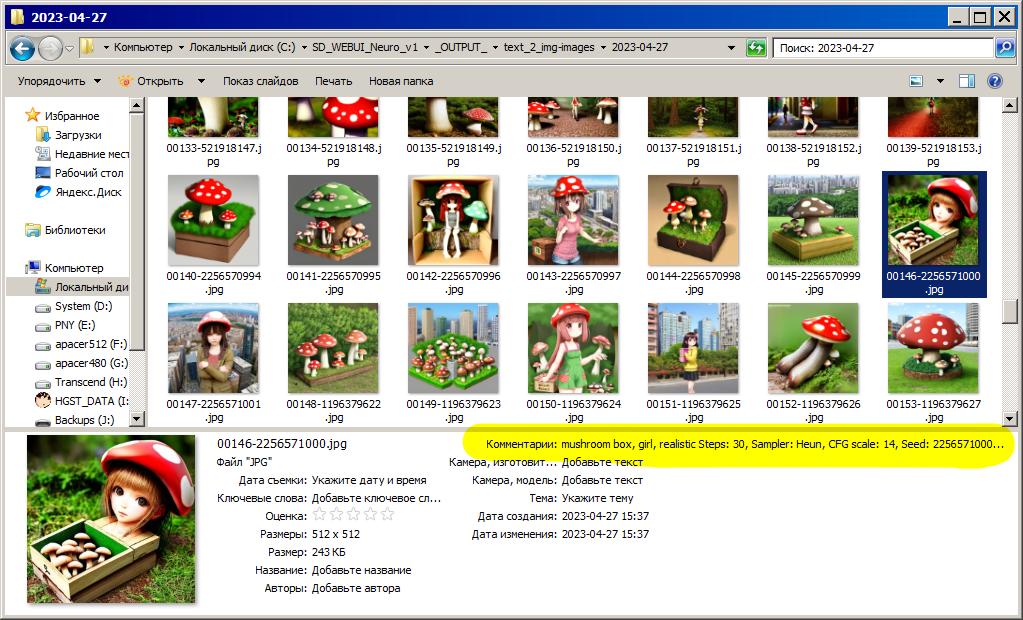Viewport: 1023px width, 620px height.
Task: Click the search field for 2023-04-27
Action: pyautogui.click(x=880, y=48)
